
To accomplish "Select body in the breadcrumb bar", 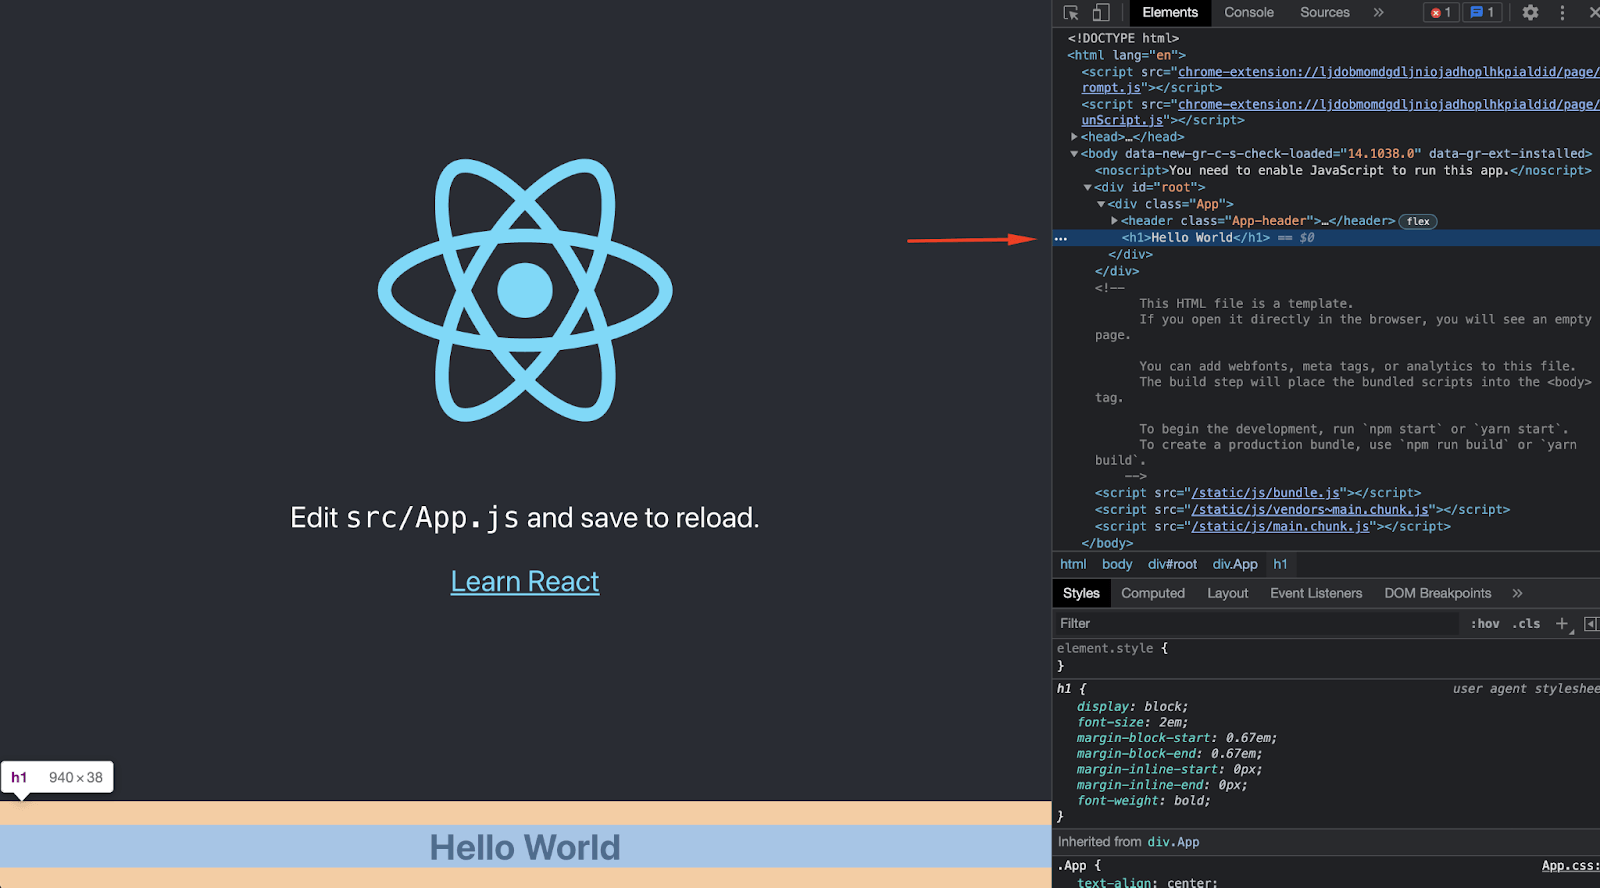I will click(1117, 564).
